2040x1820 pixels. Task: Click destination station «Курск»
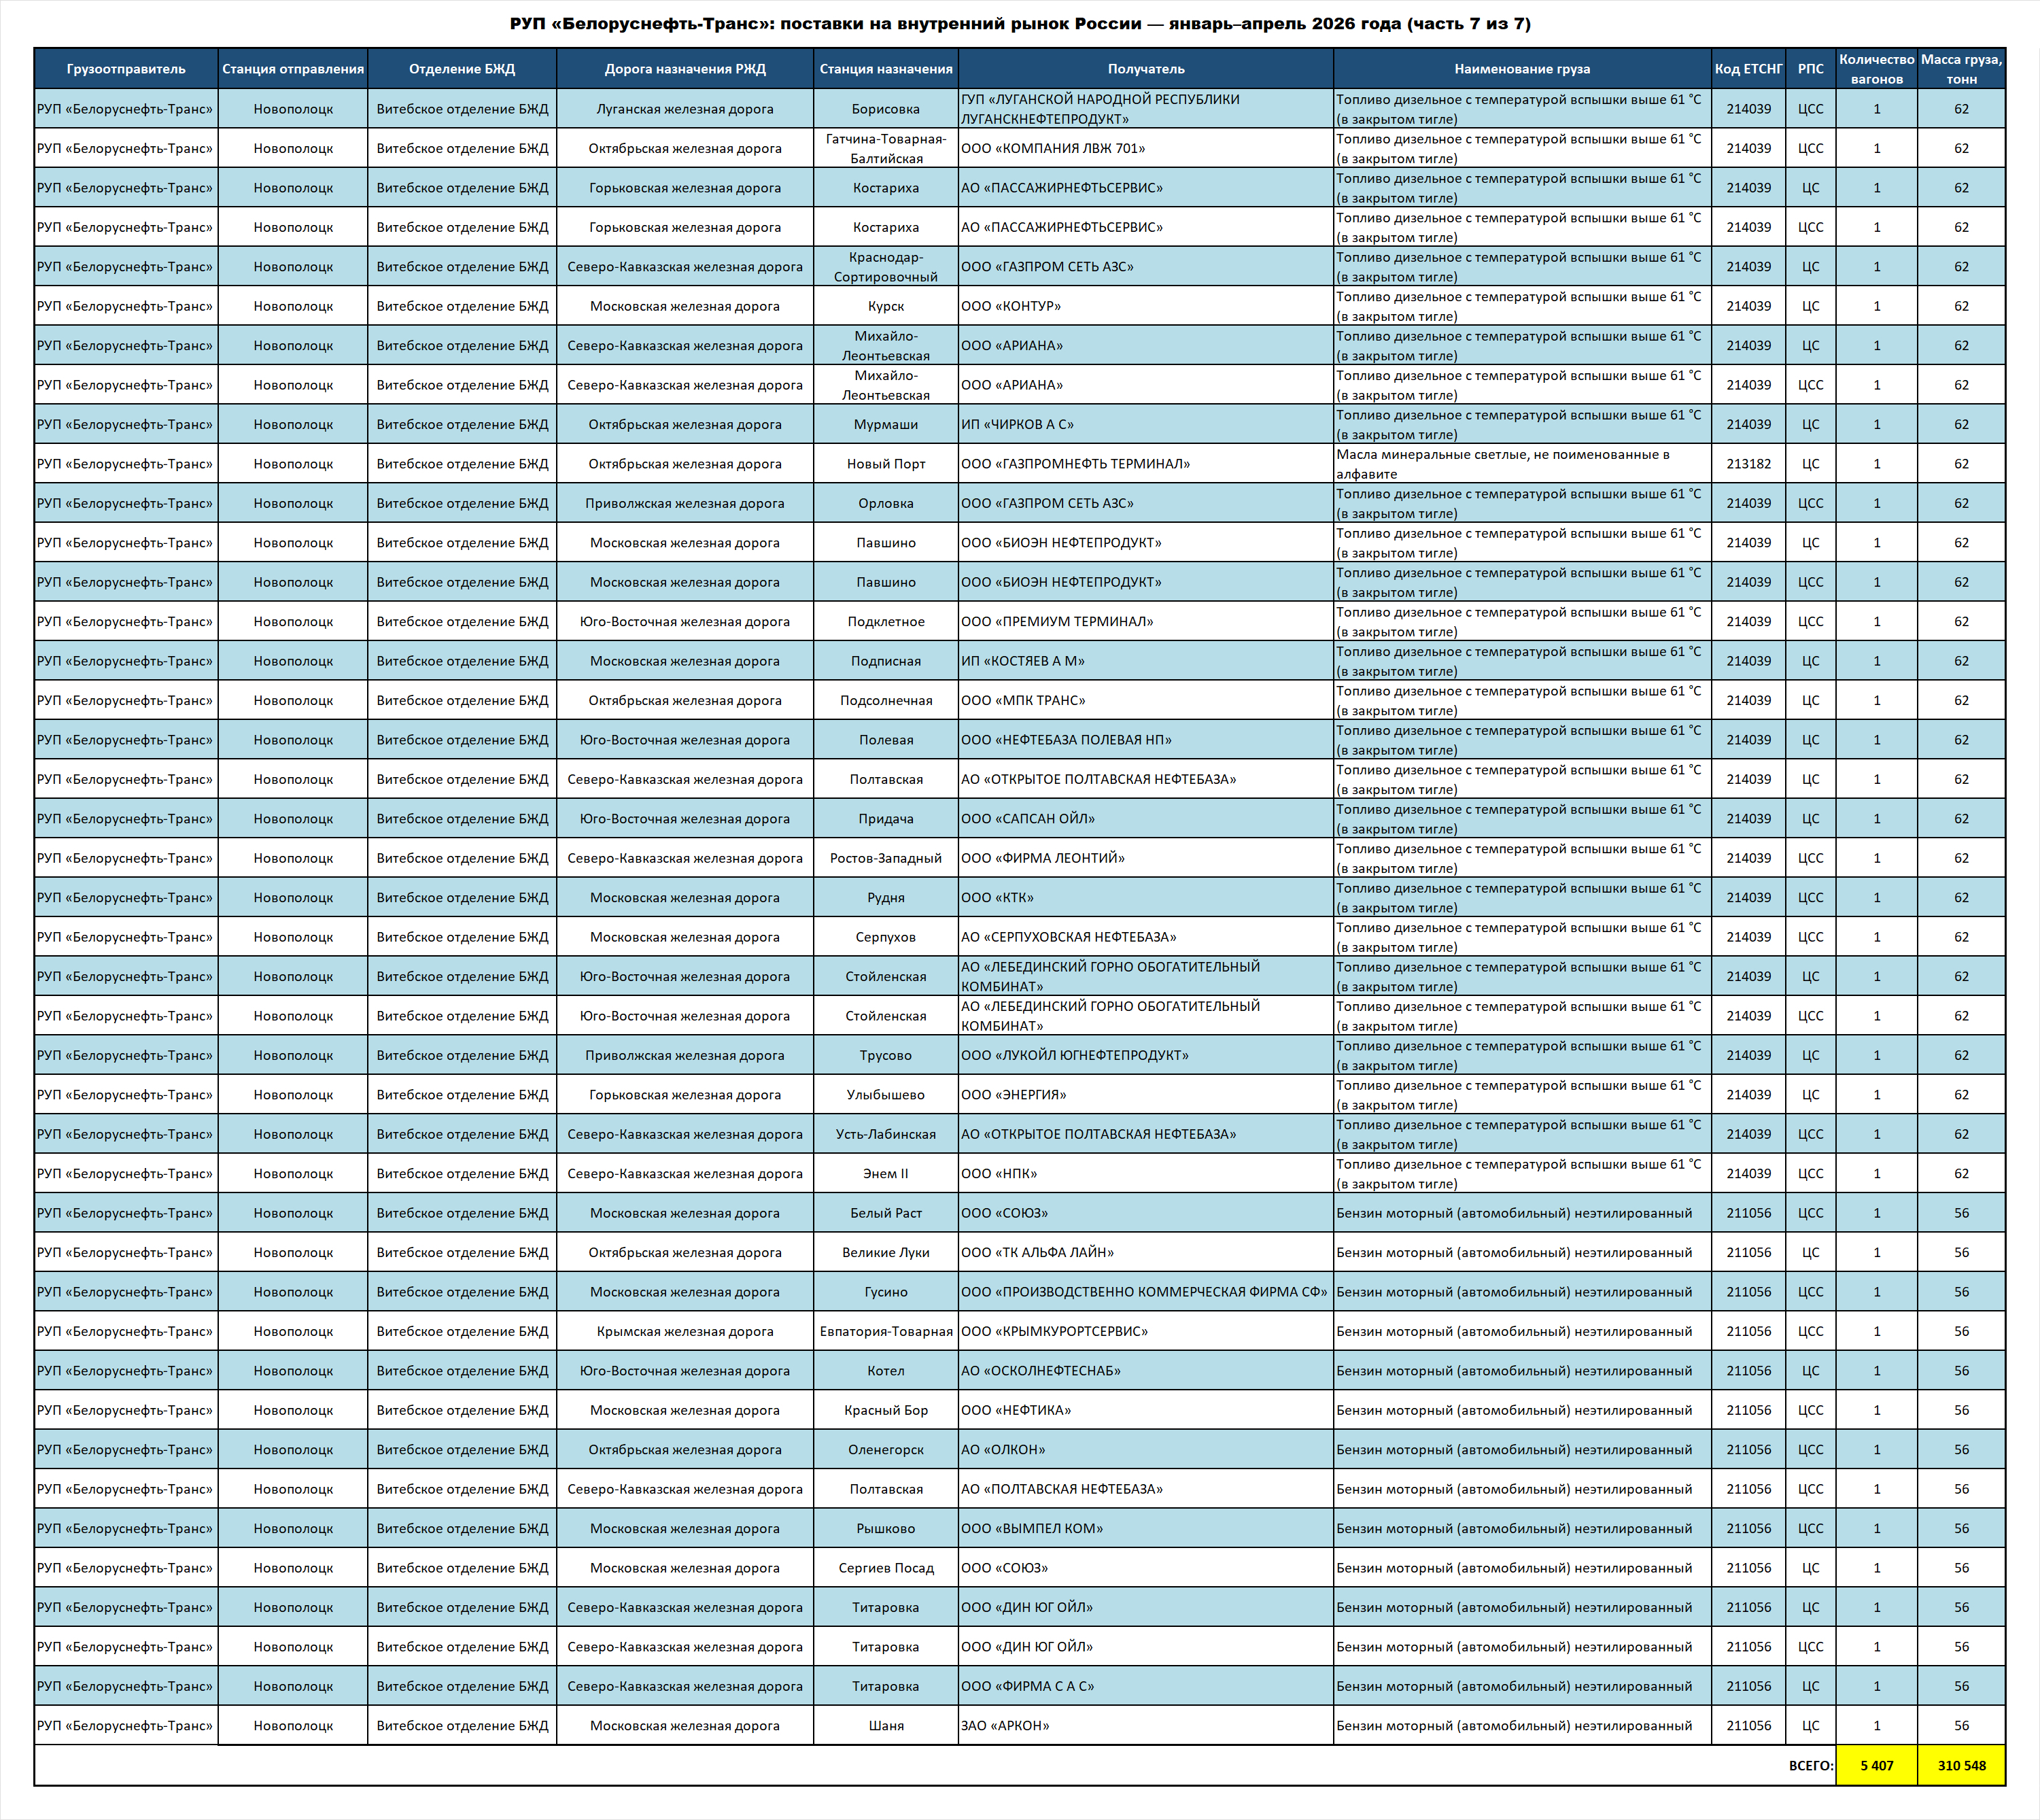tap(886, 306)
